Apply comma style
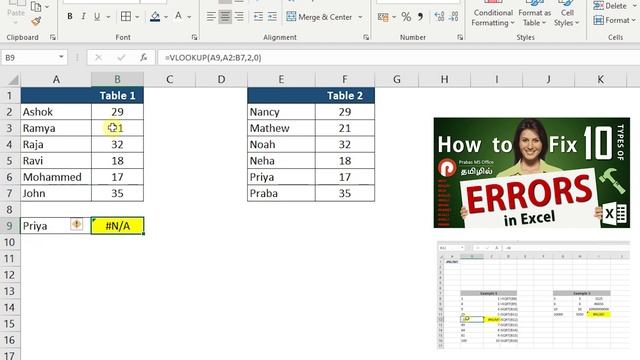This screenshot has width=640, height=360. coord(420,17)
